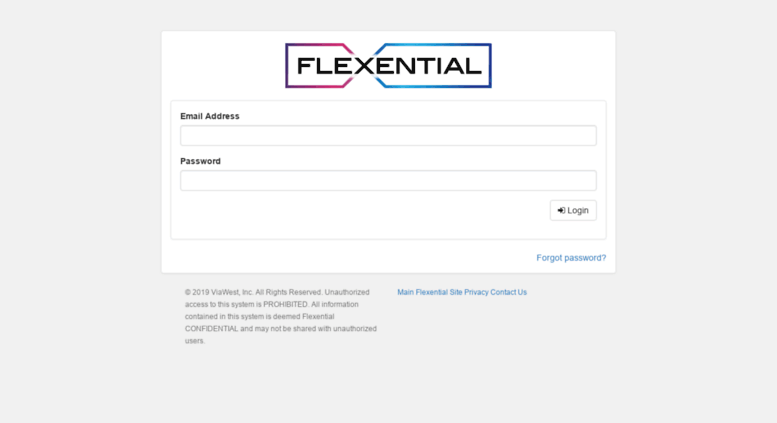Click the Flexential logo image
The height and width of the screenshot is (423, 777).
pyautogui.click(x=388, y=65)
